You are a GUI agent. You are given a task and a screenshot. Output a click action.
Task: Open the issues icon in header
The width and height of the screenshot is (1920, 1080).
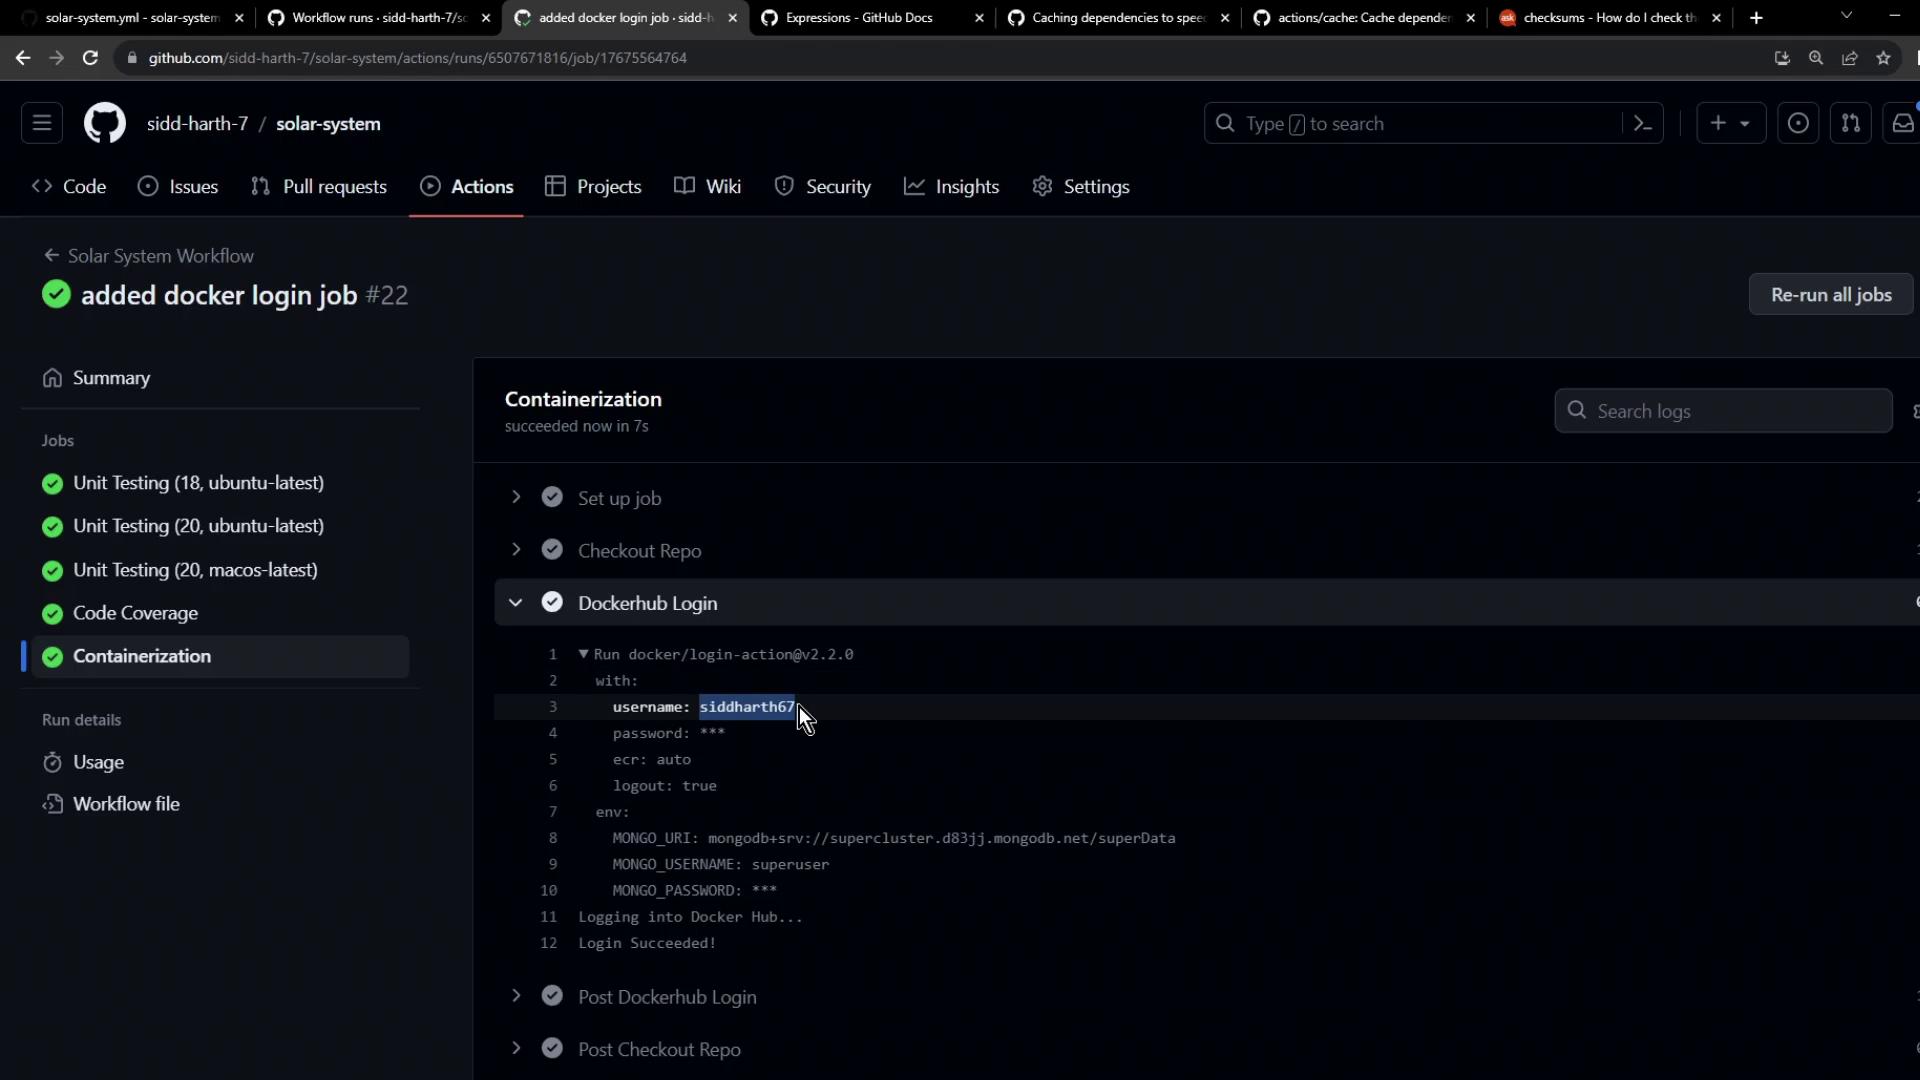tap(1797, 123)
